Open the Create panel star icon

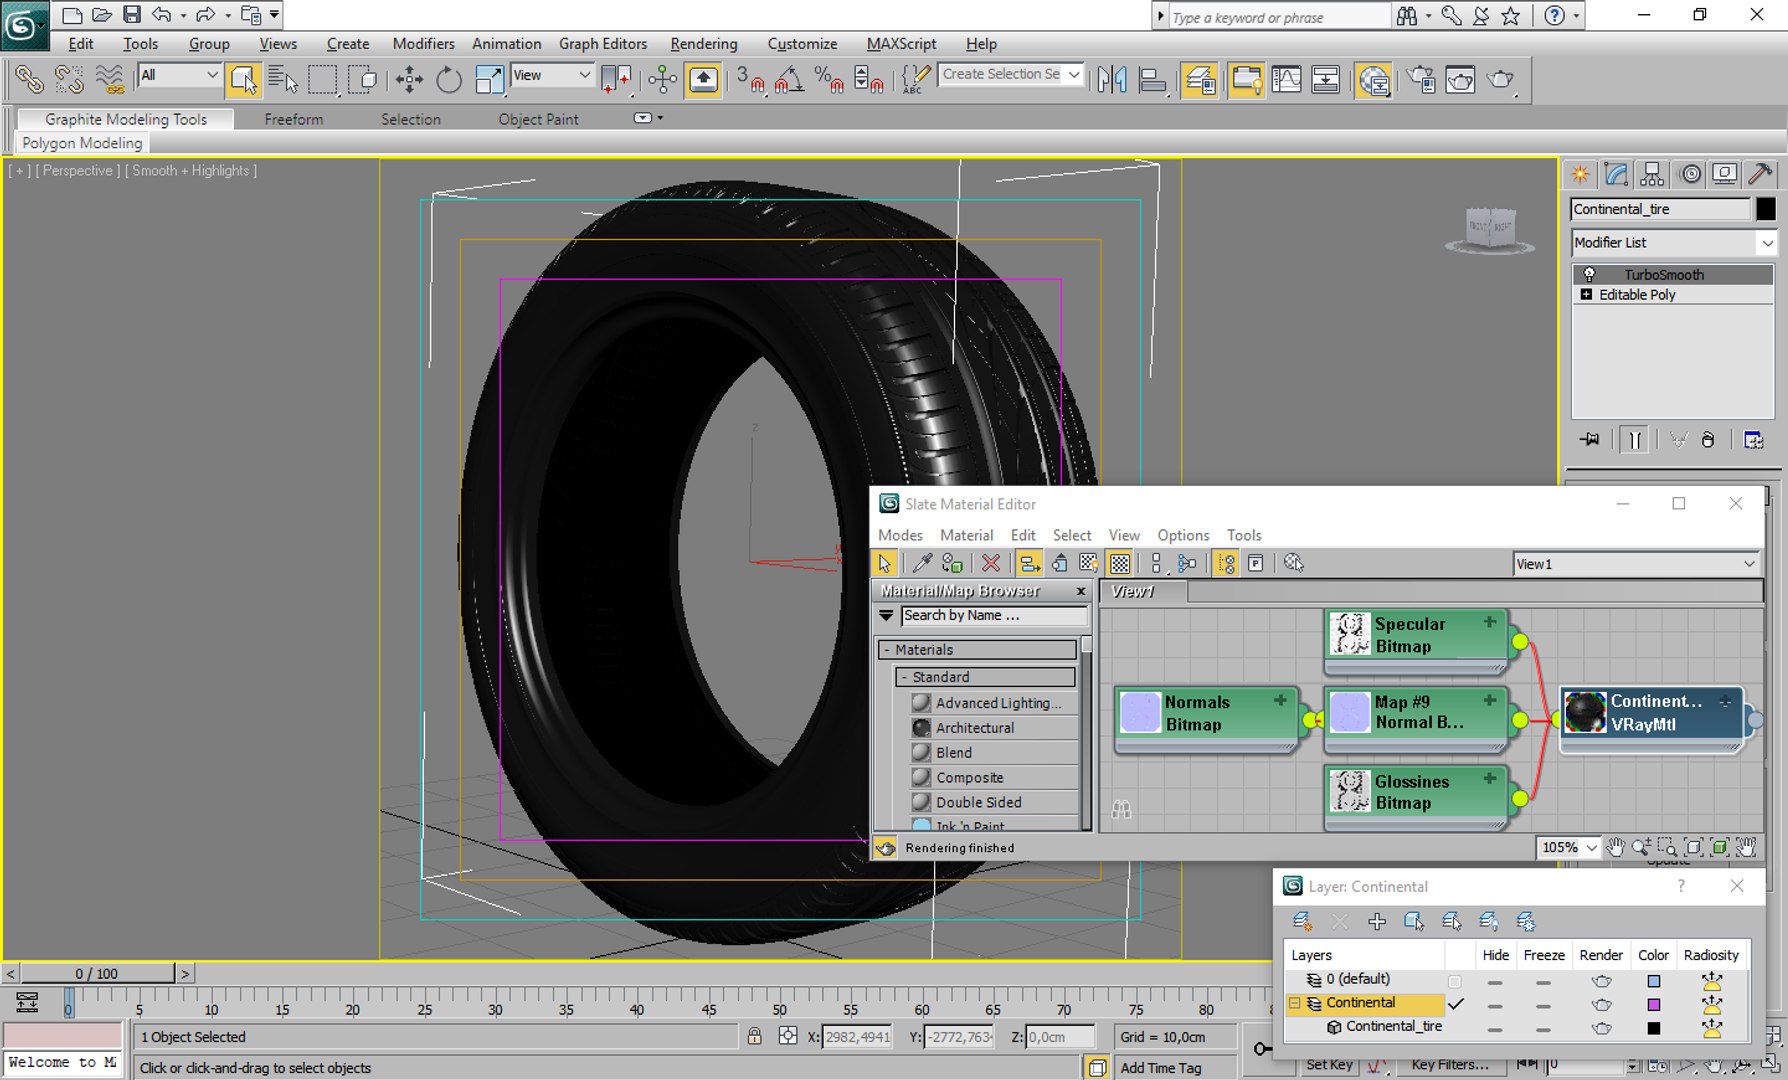(x=1580, y=174)
